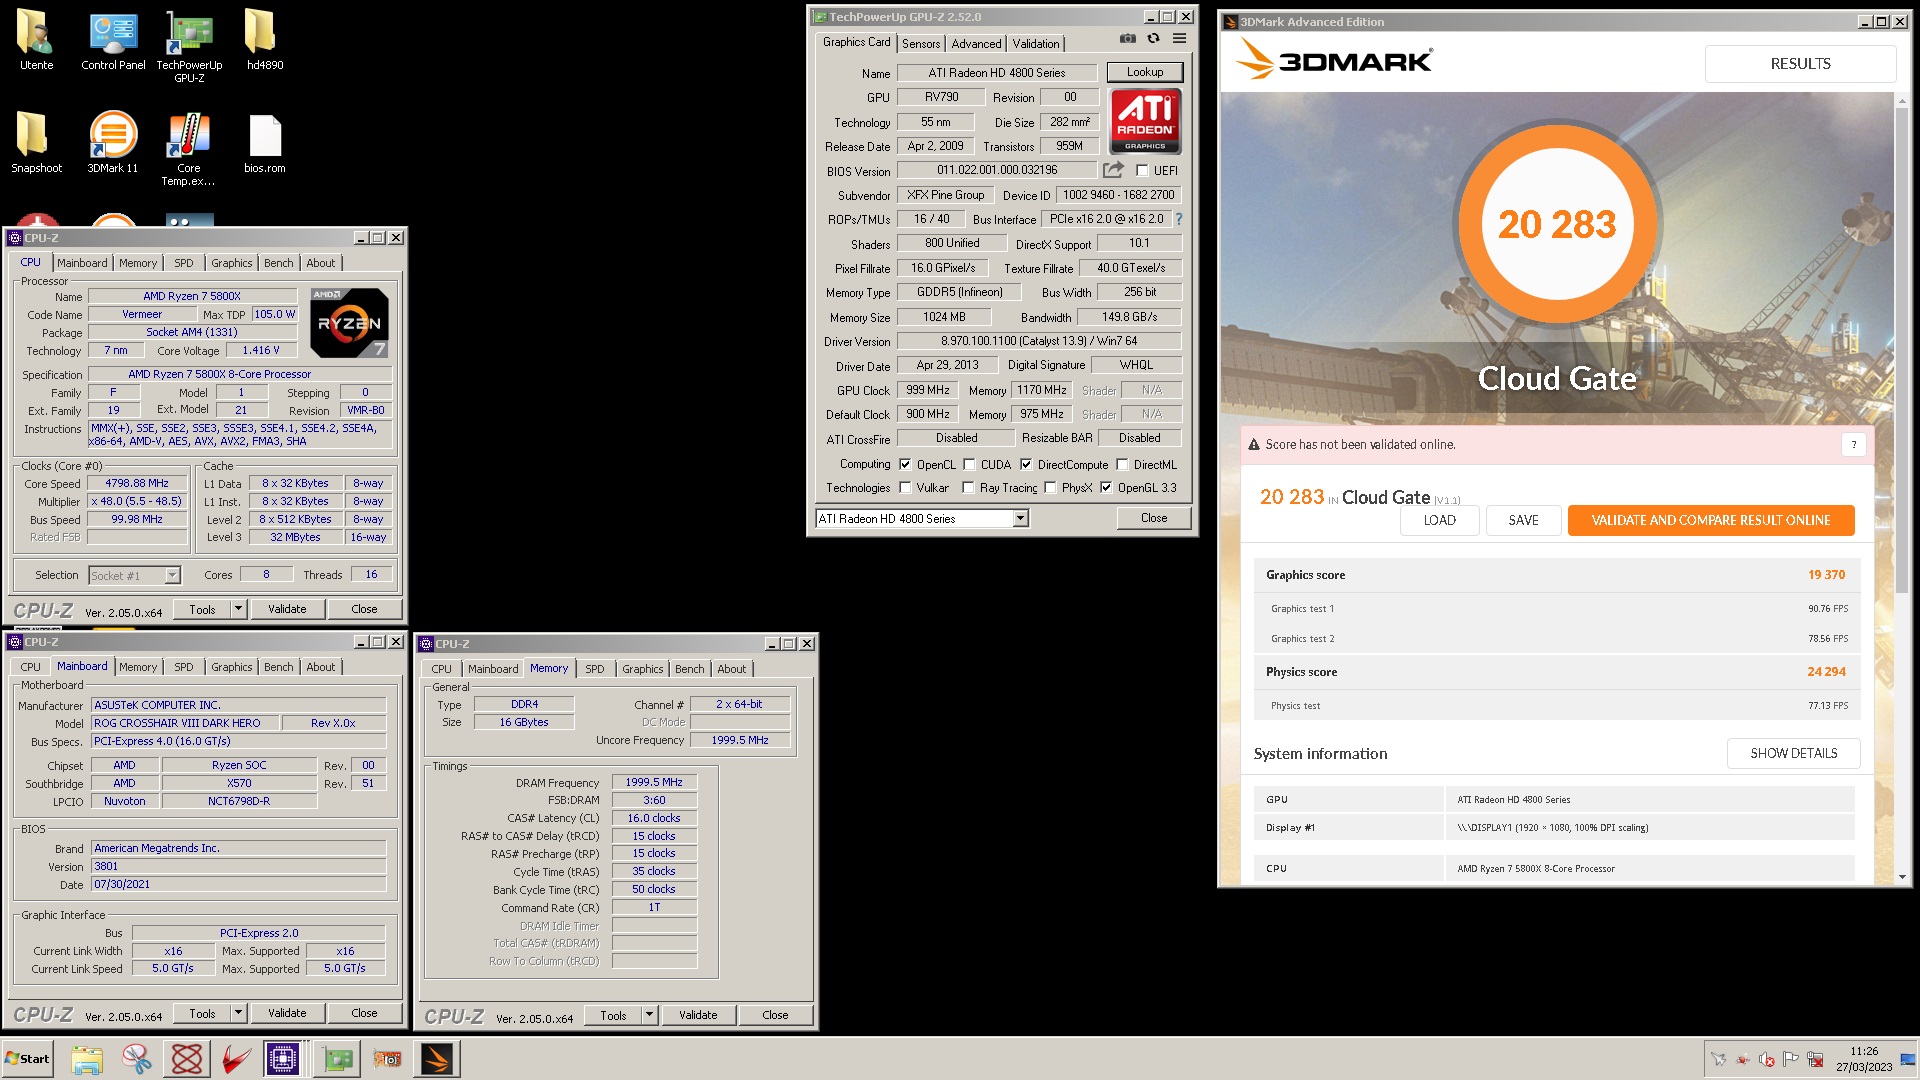This screenshot has width=1920, height=1080.
Task: Click the Ryzen 7 logo in CPU-Z
Action: (x=349, y=323)
